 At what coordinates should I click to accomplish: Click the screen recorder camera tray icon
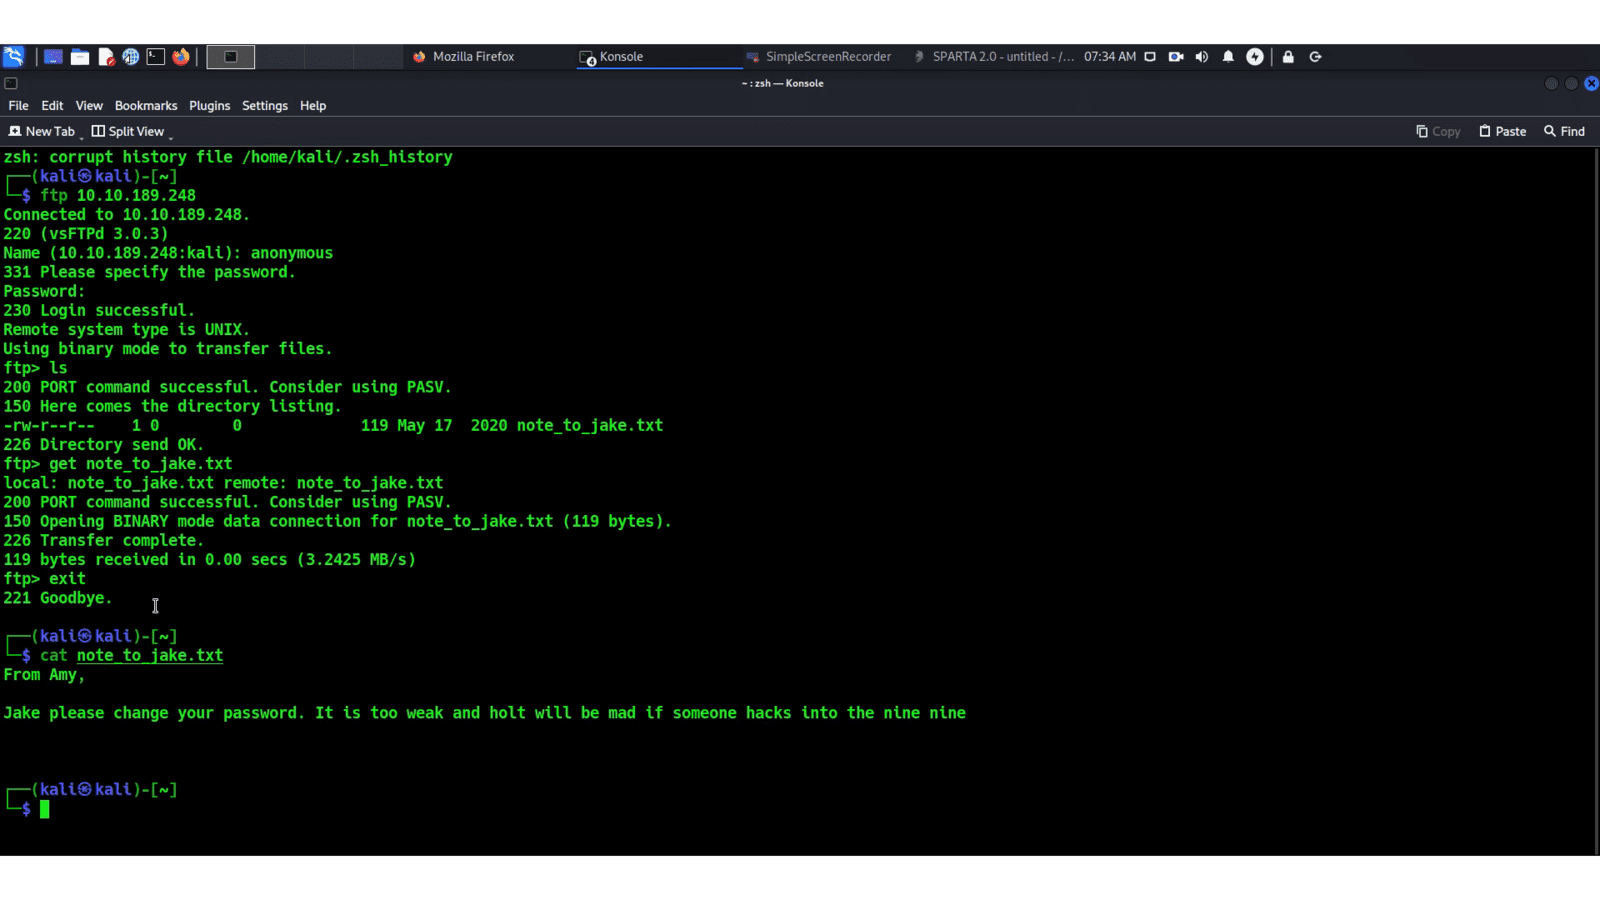1176,57
